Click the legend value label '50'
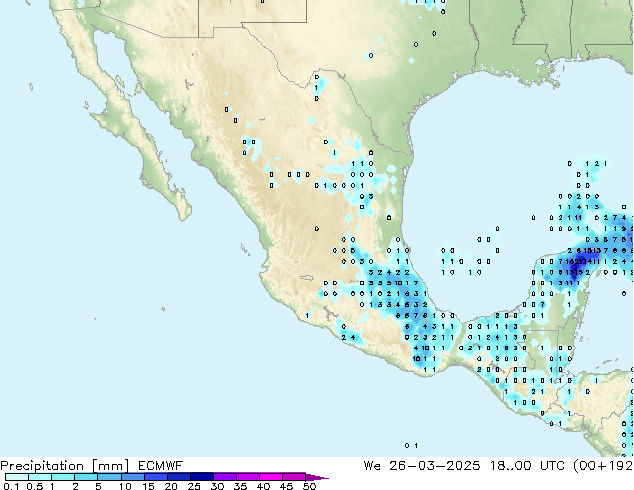634x490 pixels. click(x=309, y=486)
